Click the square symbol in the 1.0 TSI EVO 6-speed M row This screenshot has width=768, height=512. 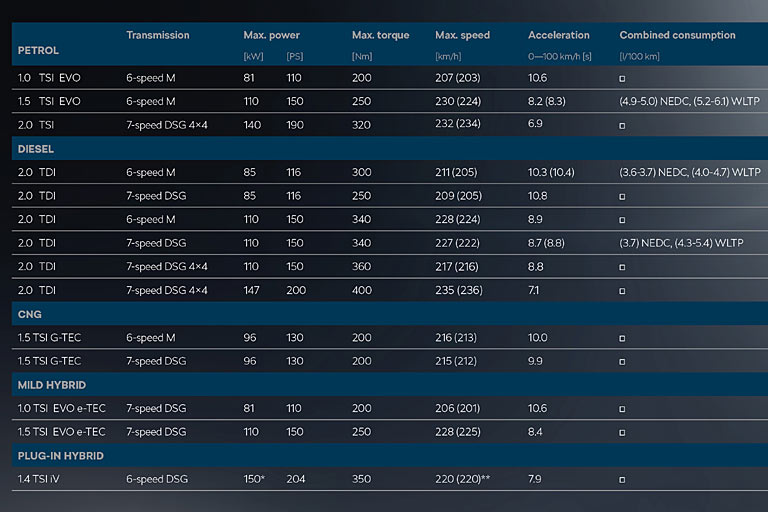click(623, 78)
